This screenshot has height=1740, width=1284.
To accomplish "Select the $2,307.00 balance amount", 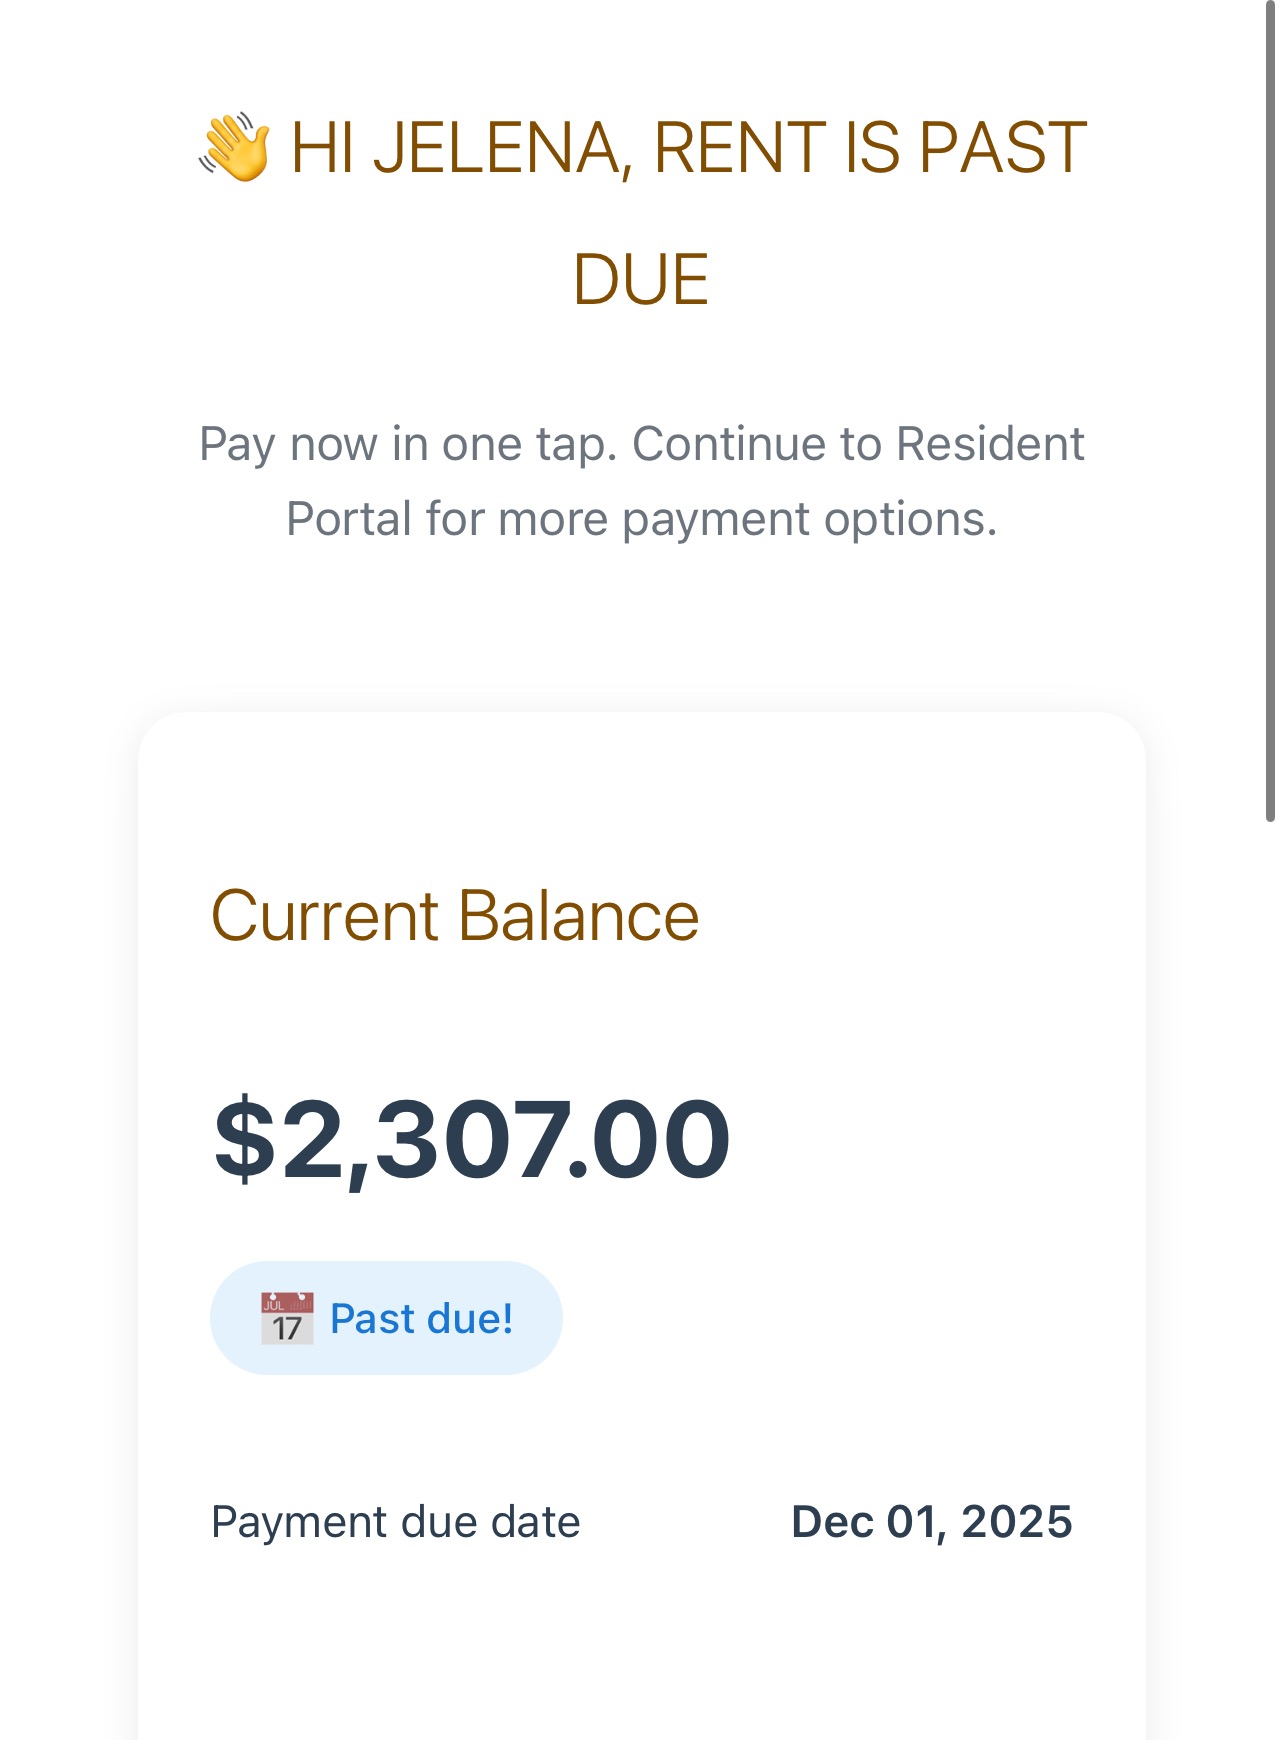I will click(x=472, y=1140).
